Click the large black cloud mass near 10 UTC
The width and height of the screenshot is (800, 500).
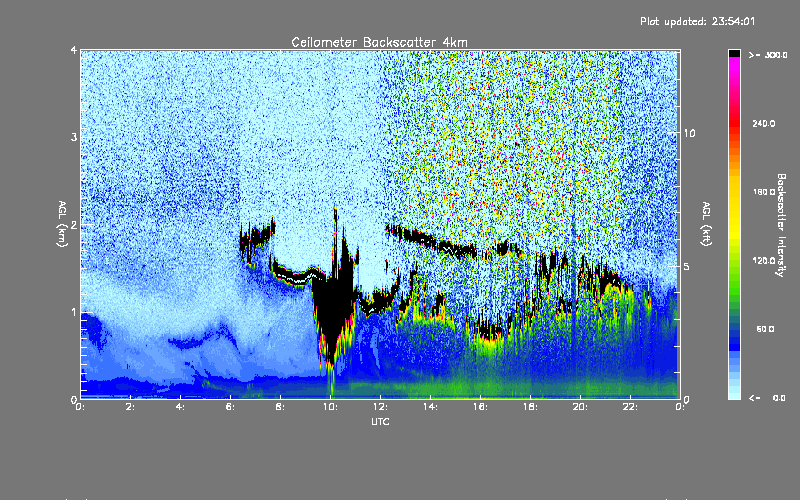(333, 301)
